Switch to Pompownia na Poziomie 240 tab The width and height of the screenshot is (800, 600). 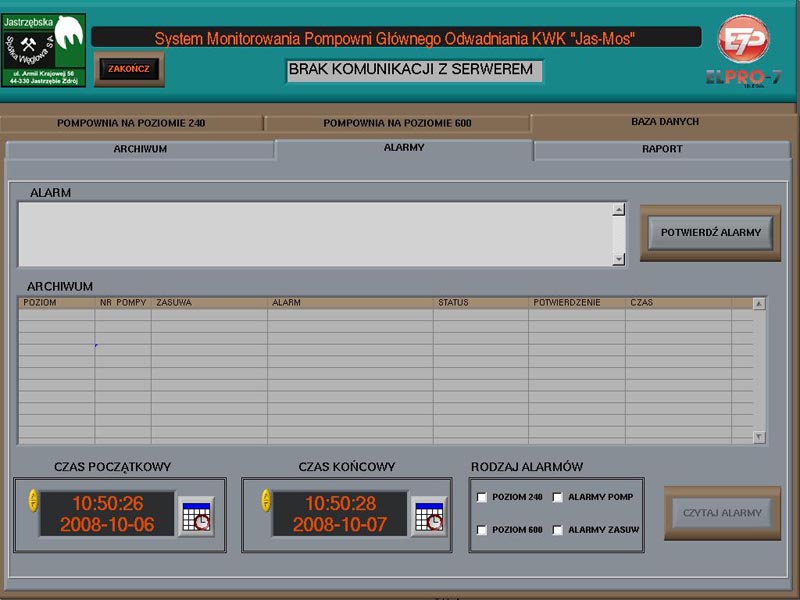pyautogui.click(x=131, y=123)
